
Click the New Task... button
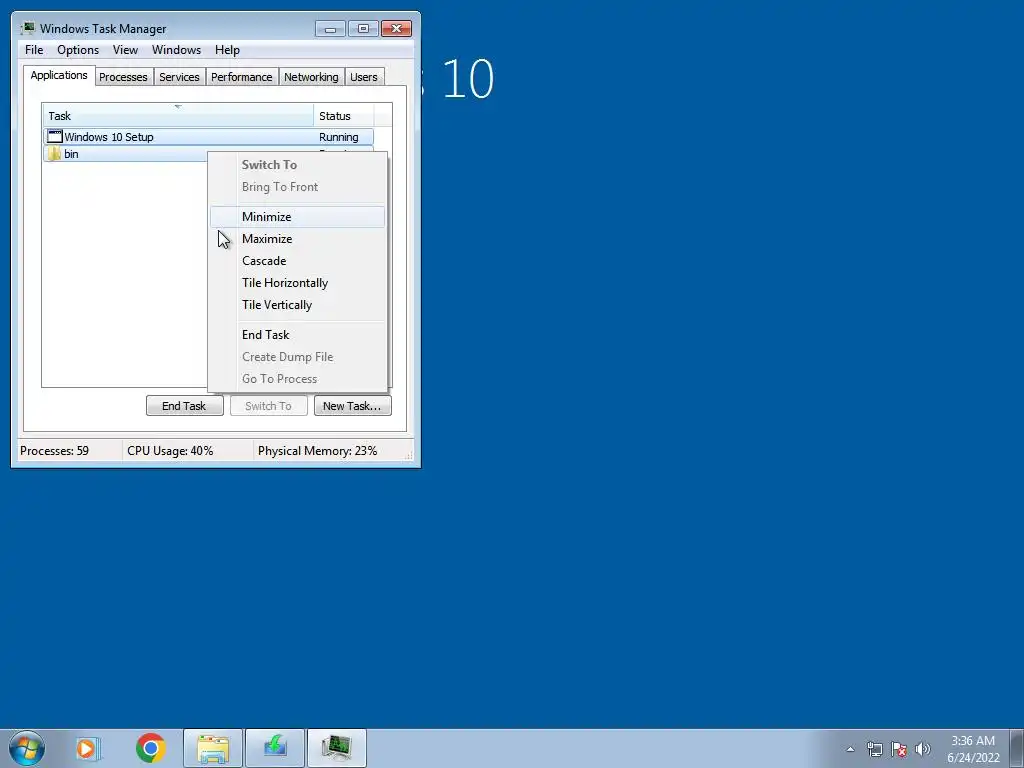pyautogui.click(x=353, y=406)
